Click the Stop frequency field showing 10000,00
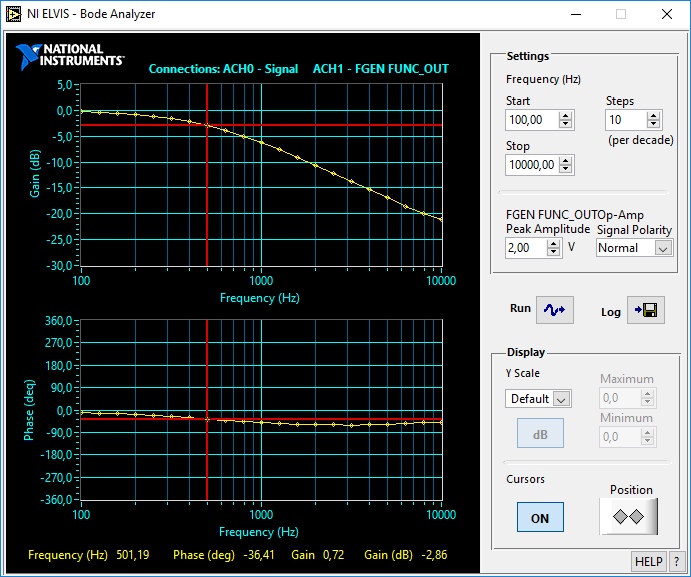The height and width of the screenshot is (577, 691). pos(532,165)
